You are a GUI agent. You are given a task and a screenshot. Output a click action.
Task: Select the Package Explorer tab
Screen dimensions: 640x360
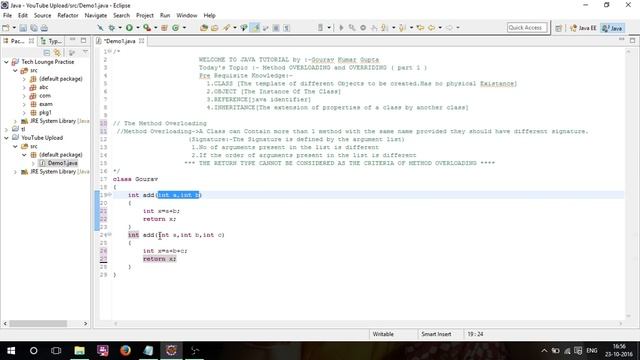click(x=17, y=41)
